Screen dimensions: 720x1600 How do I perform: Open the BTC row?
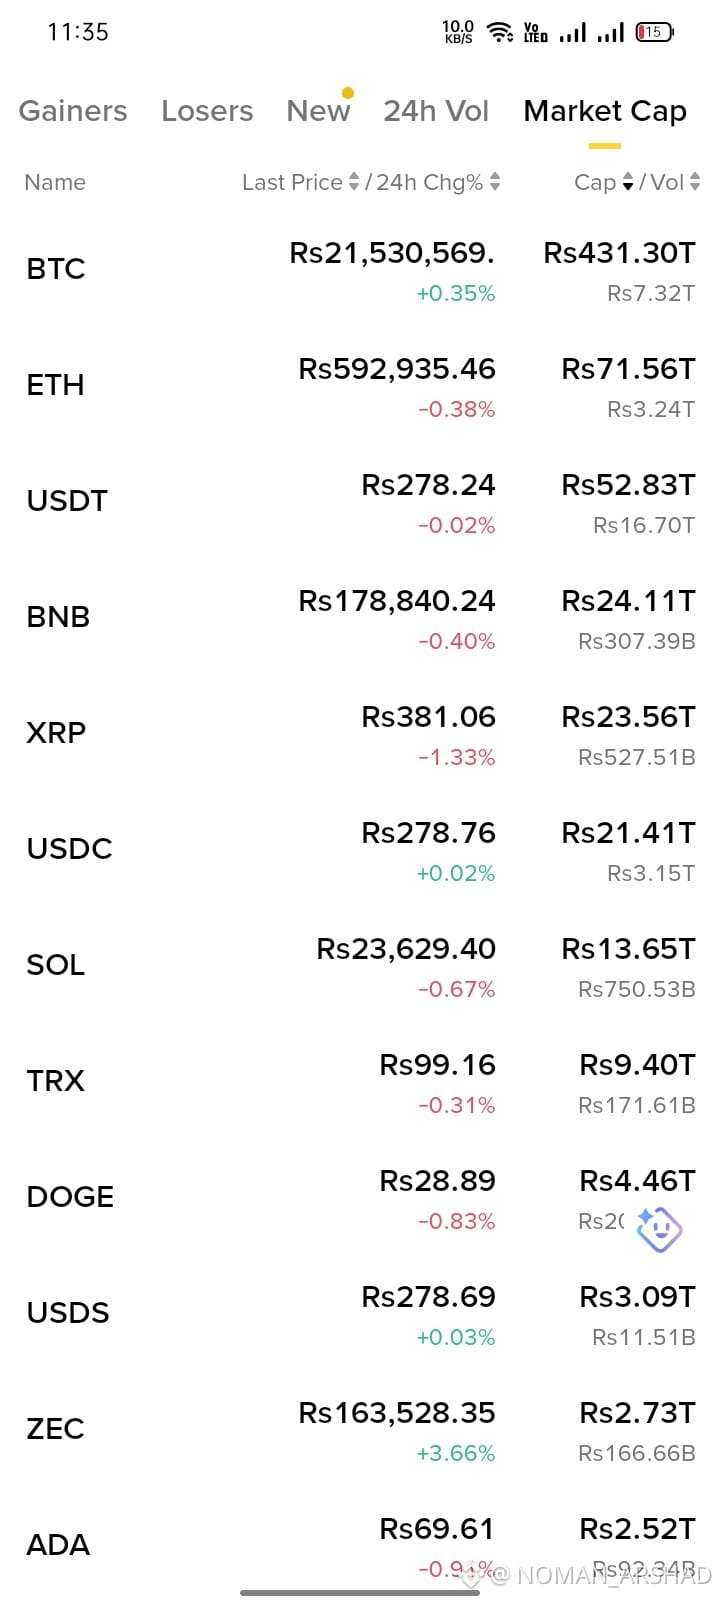tap(360, 270)
